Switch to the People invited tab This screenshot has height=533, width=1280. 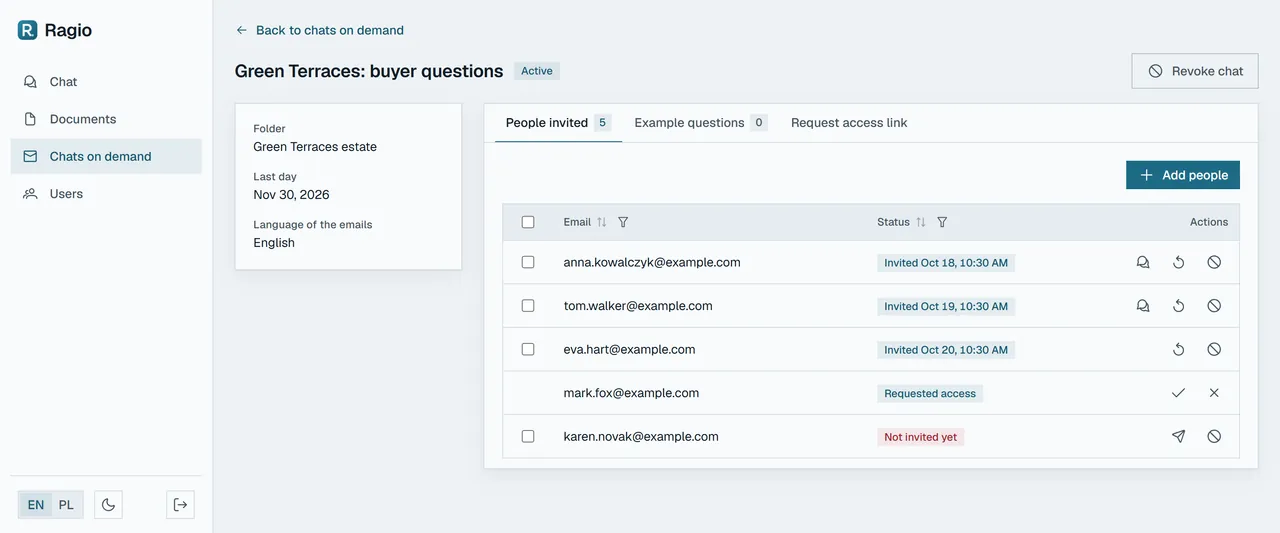pos(558,123)
